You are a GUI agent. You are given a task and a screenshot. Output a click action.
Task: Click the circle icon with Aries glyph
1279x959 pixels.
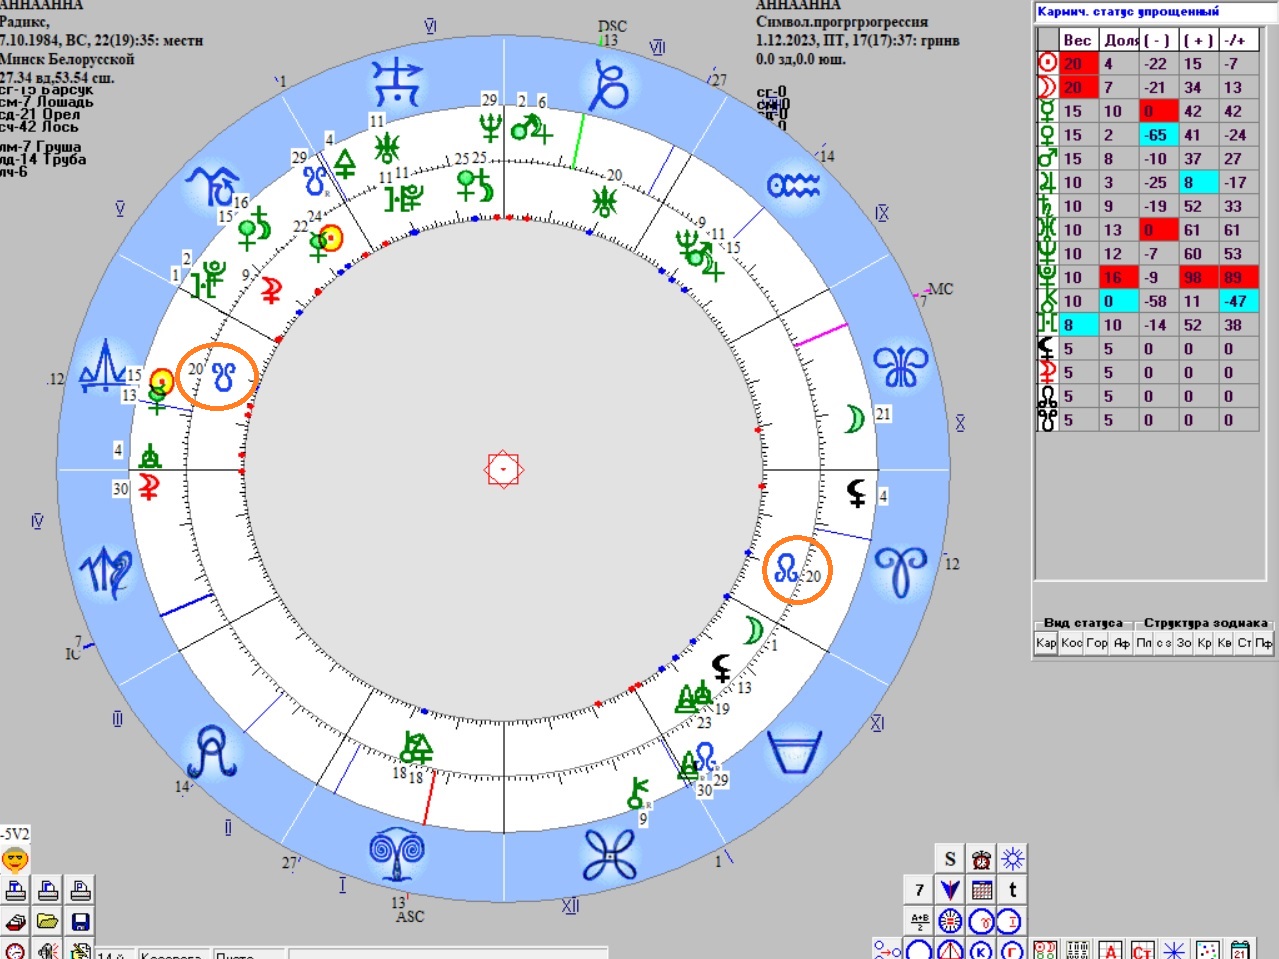pyautogui.click(x=982, y=920)
